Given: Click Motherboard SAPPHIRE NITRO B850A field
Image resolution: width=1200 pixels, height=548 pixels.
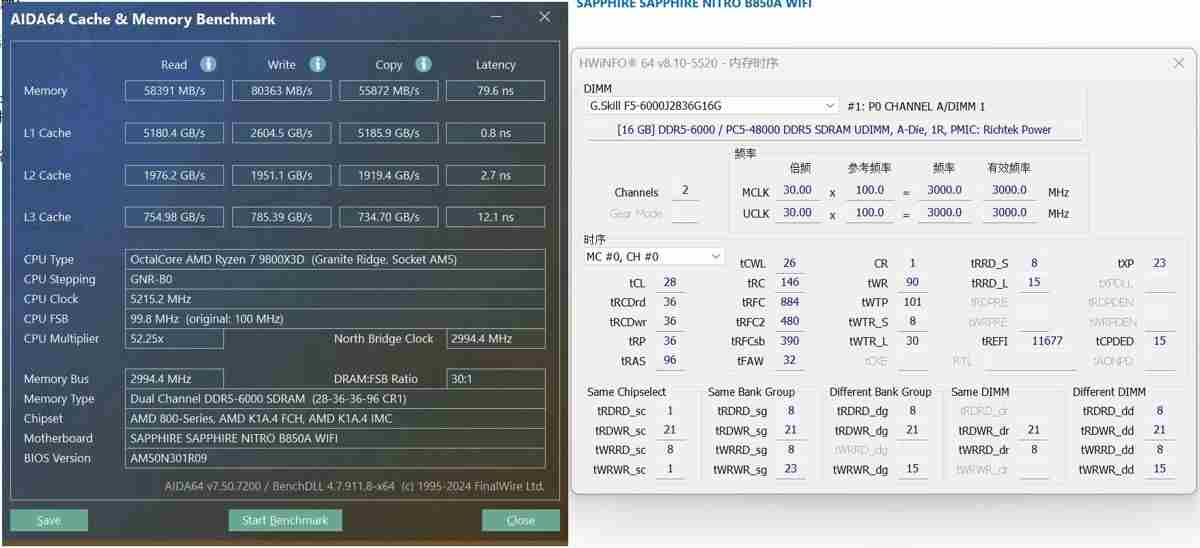Looking at the screenshot, I should pyautogui.click(x=335, y=439).
